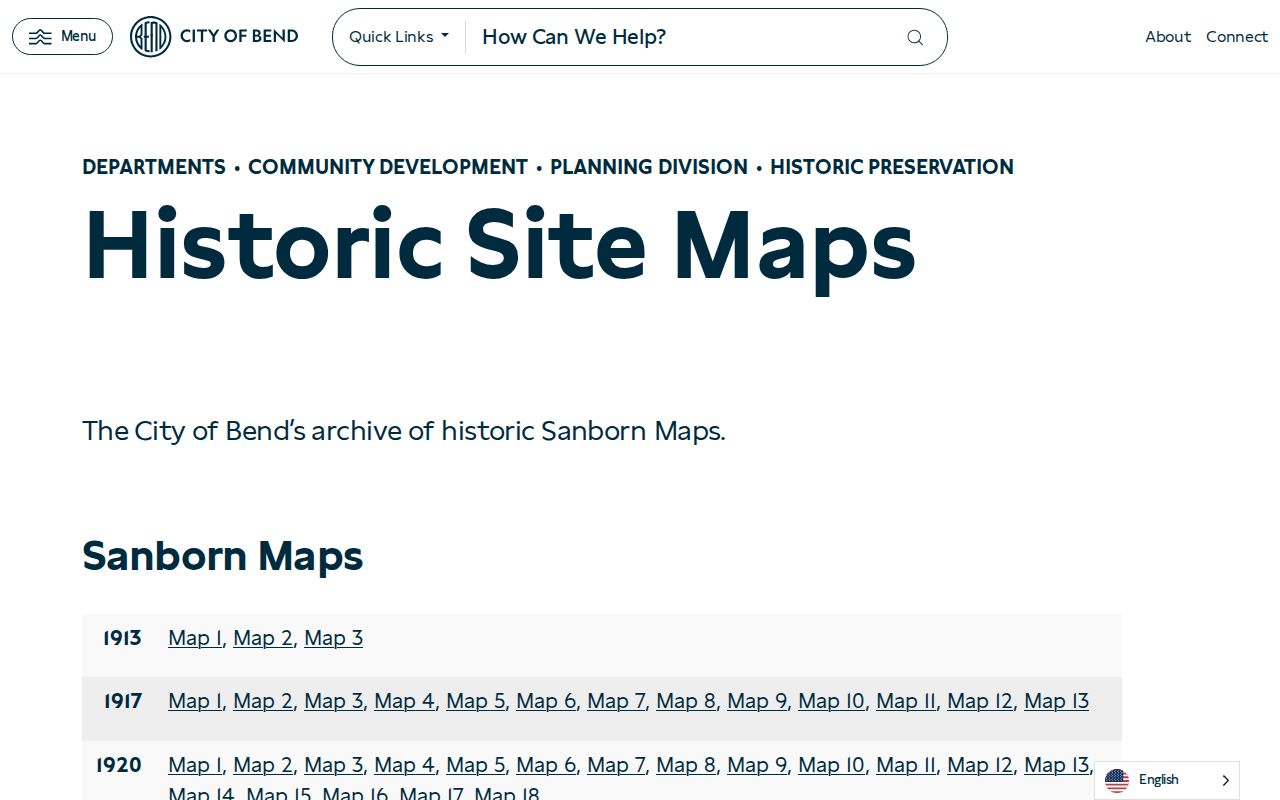Open the English language selector
1280x800 pixels.
point(1167,780)
